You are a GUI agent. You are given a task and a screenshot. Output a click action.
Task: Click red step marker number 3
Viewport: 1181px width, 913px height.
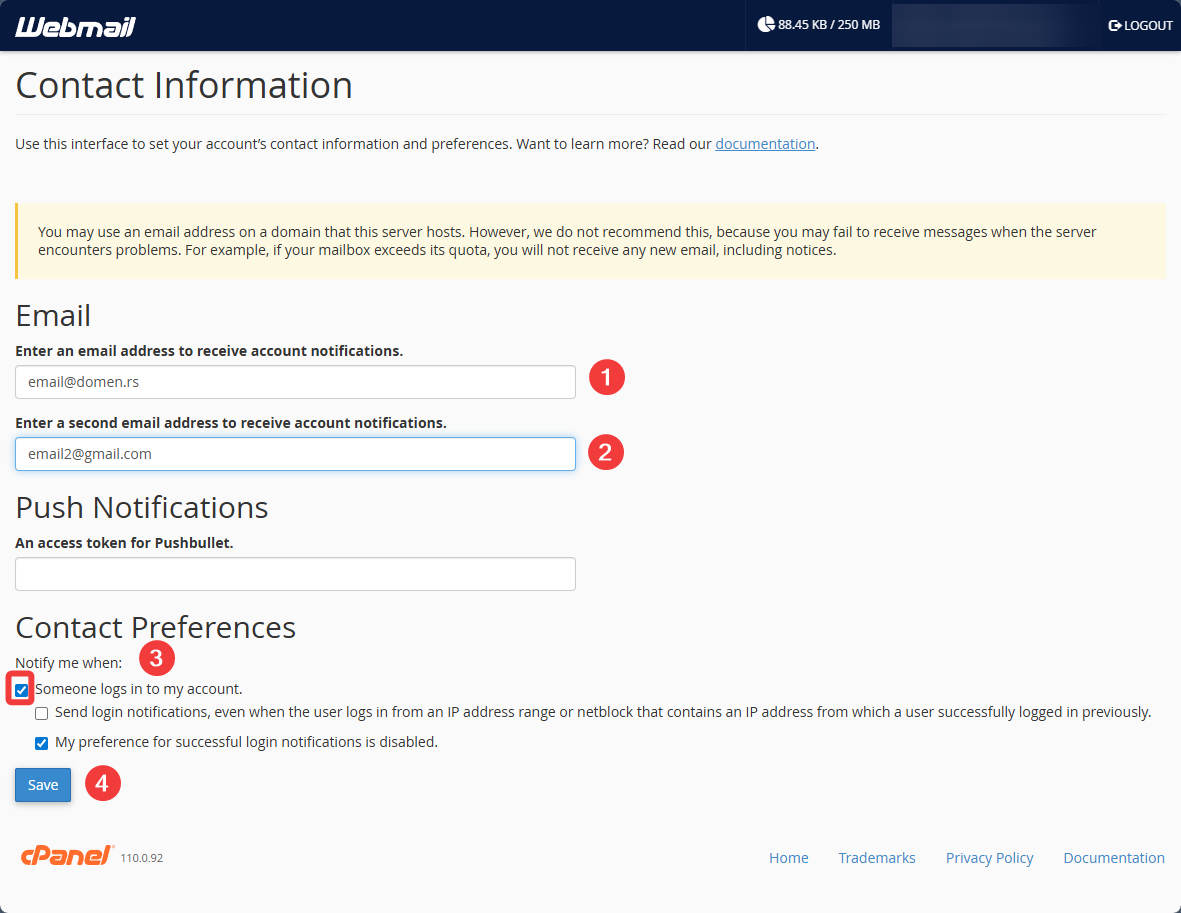(x=157, y=658)
